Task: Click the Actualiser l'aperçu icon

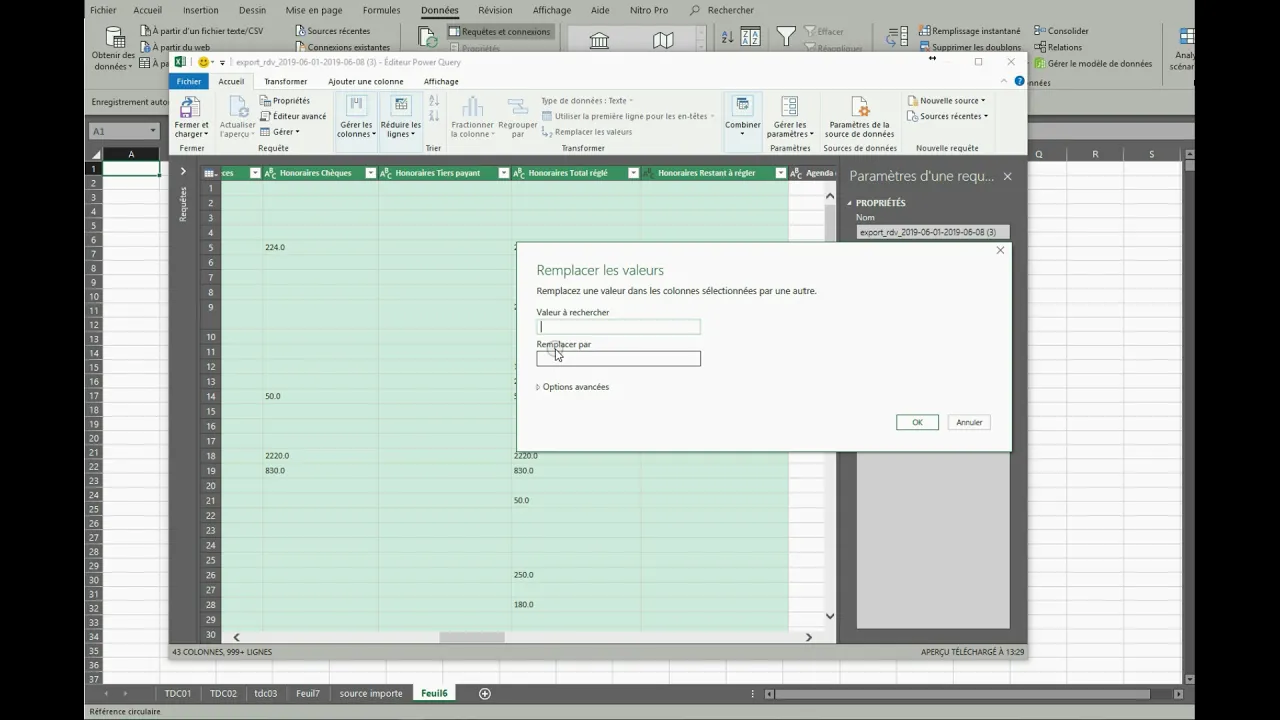Action: click(238, 107)
